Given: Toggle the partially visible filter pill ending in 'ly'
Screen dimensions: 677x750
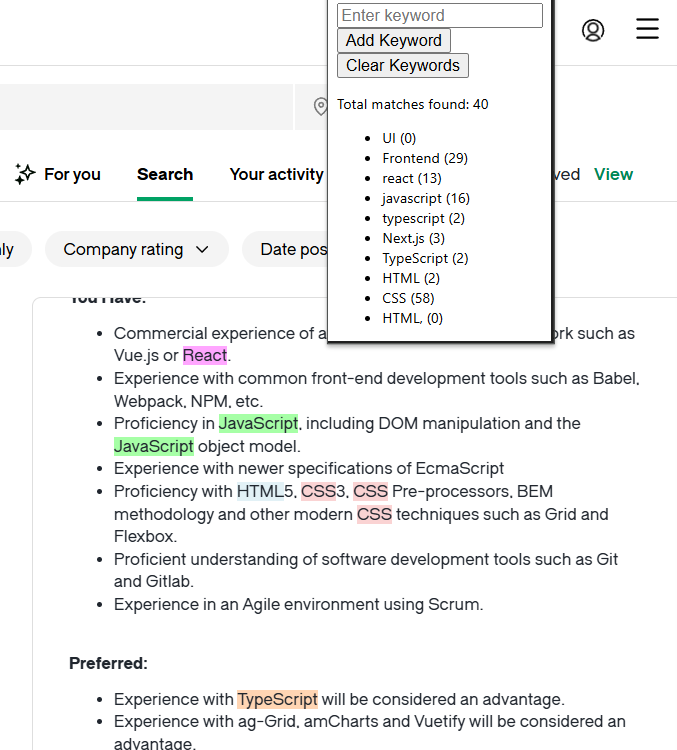Looking at the screenshot, I should point(12,249).
